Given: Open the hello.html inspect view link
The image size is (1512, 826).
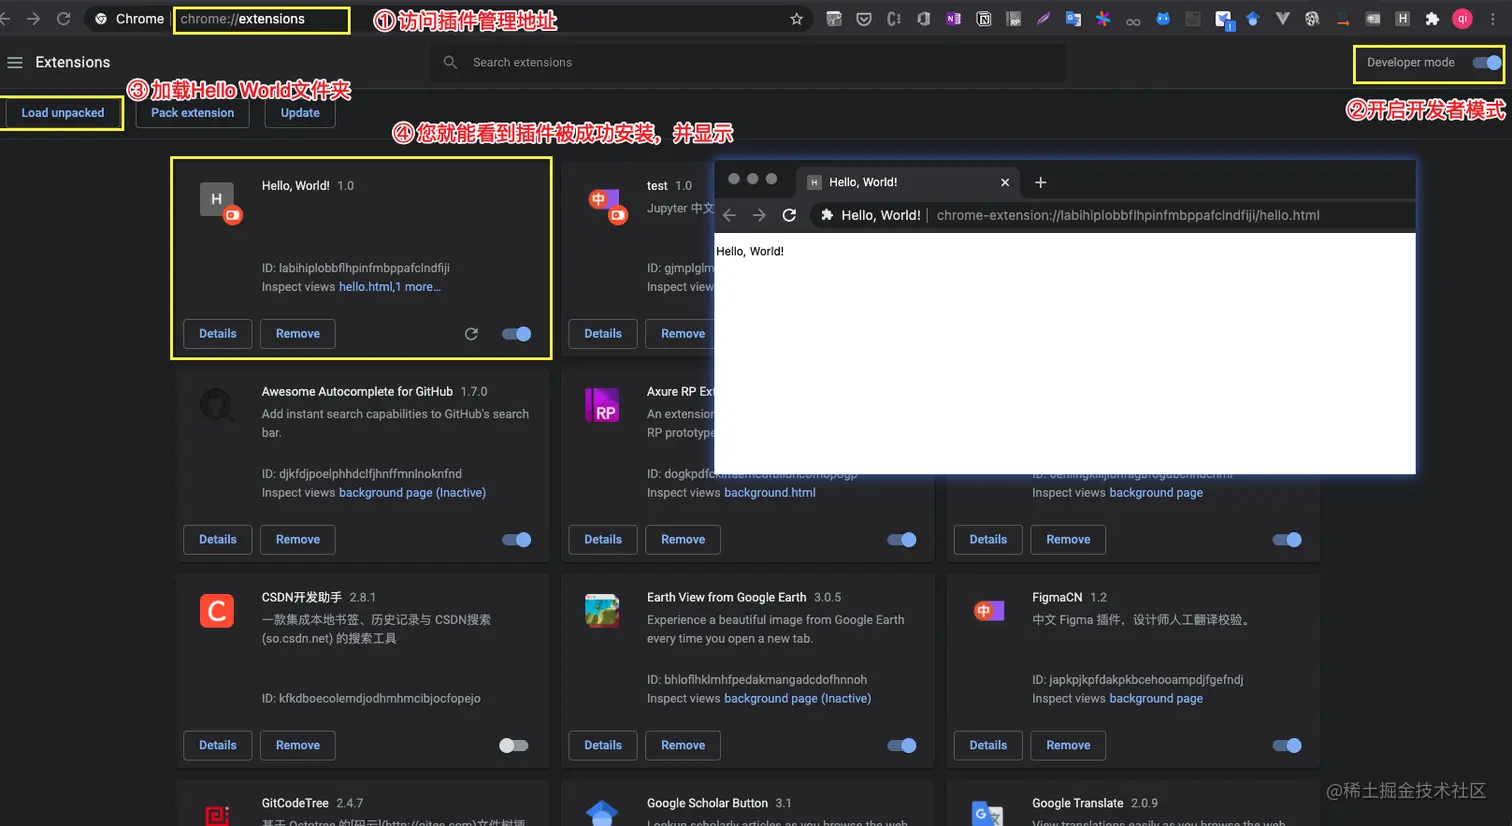Looking at the screenshot, I should (x=366, y=287).
